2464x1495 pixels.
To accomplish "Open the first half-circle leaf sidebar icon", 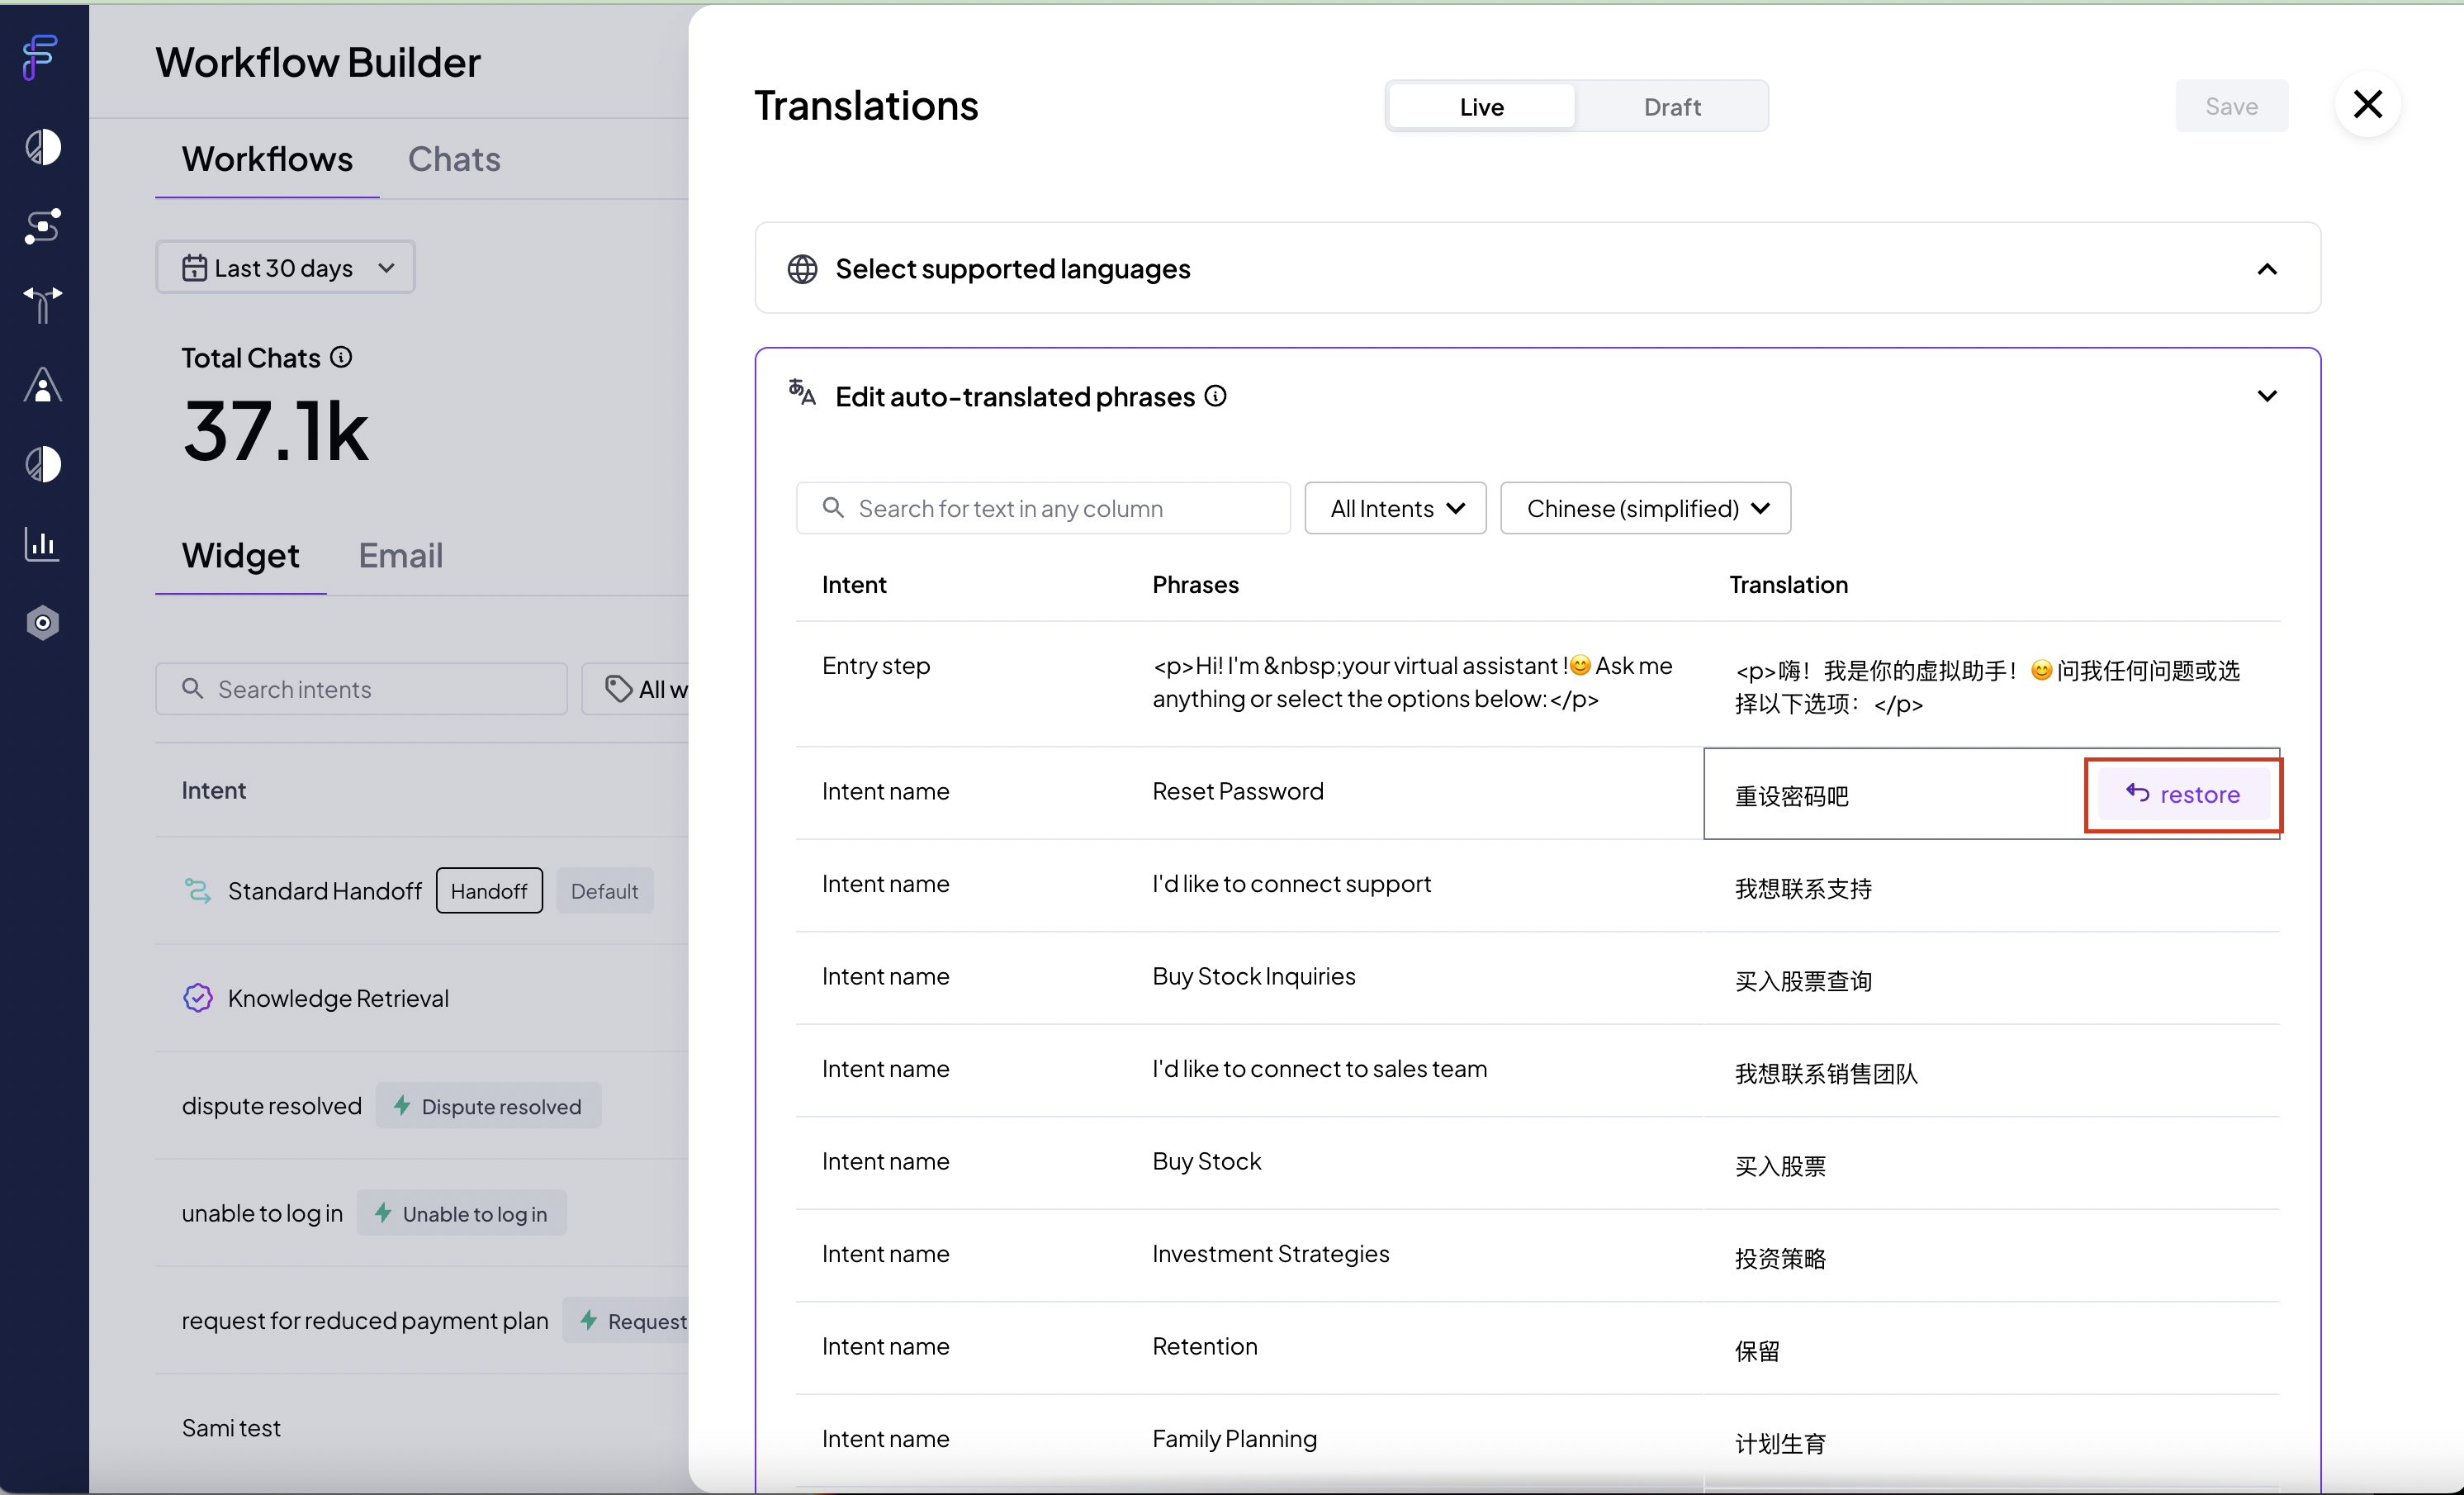I will click(x=43, y=147).
